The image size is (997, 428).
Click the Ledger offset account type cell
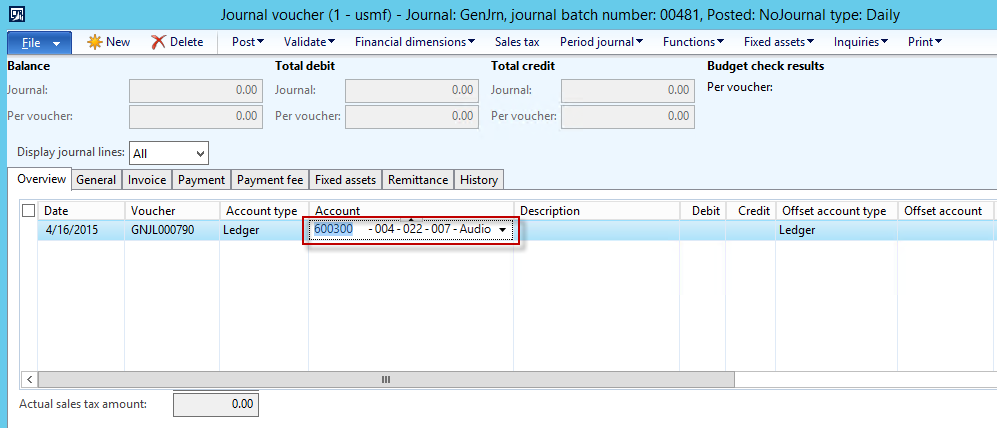(837, 230)
